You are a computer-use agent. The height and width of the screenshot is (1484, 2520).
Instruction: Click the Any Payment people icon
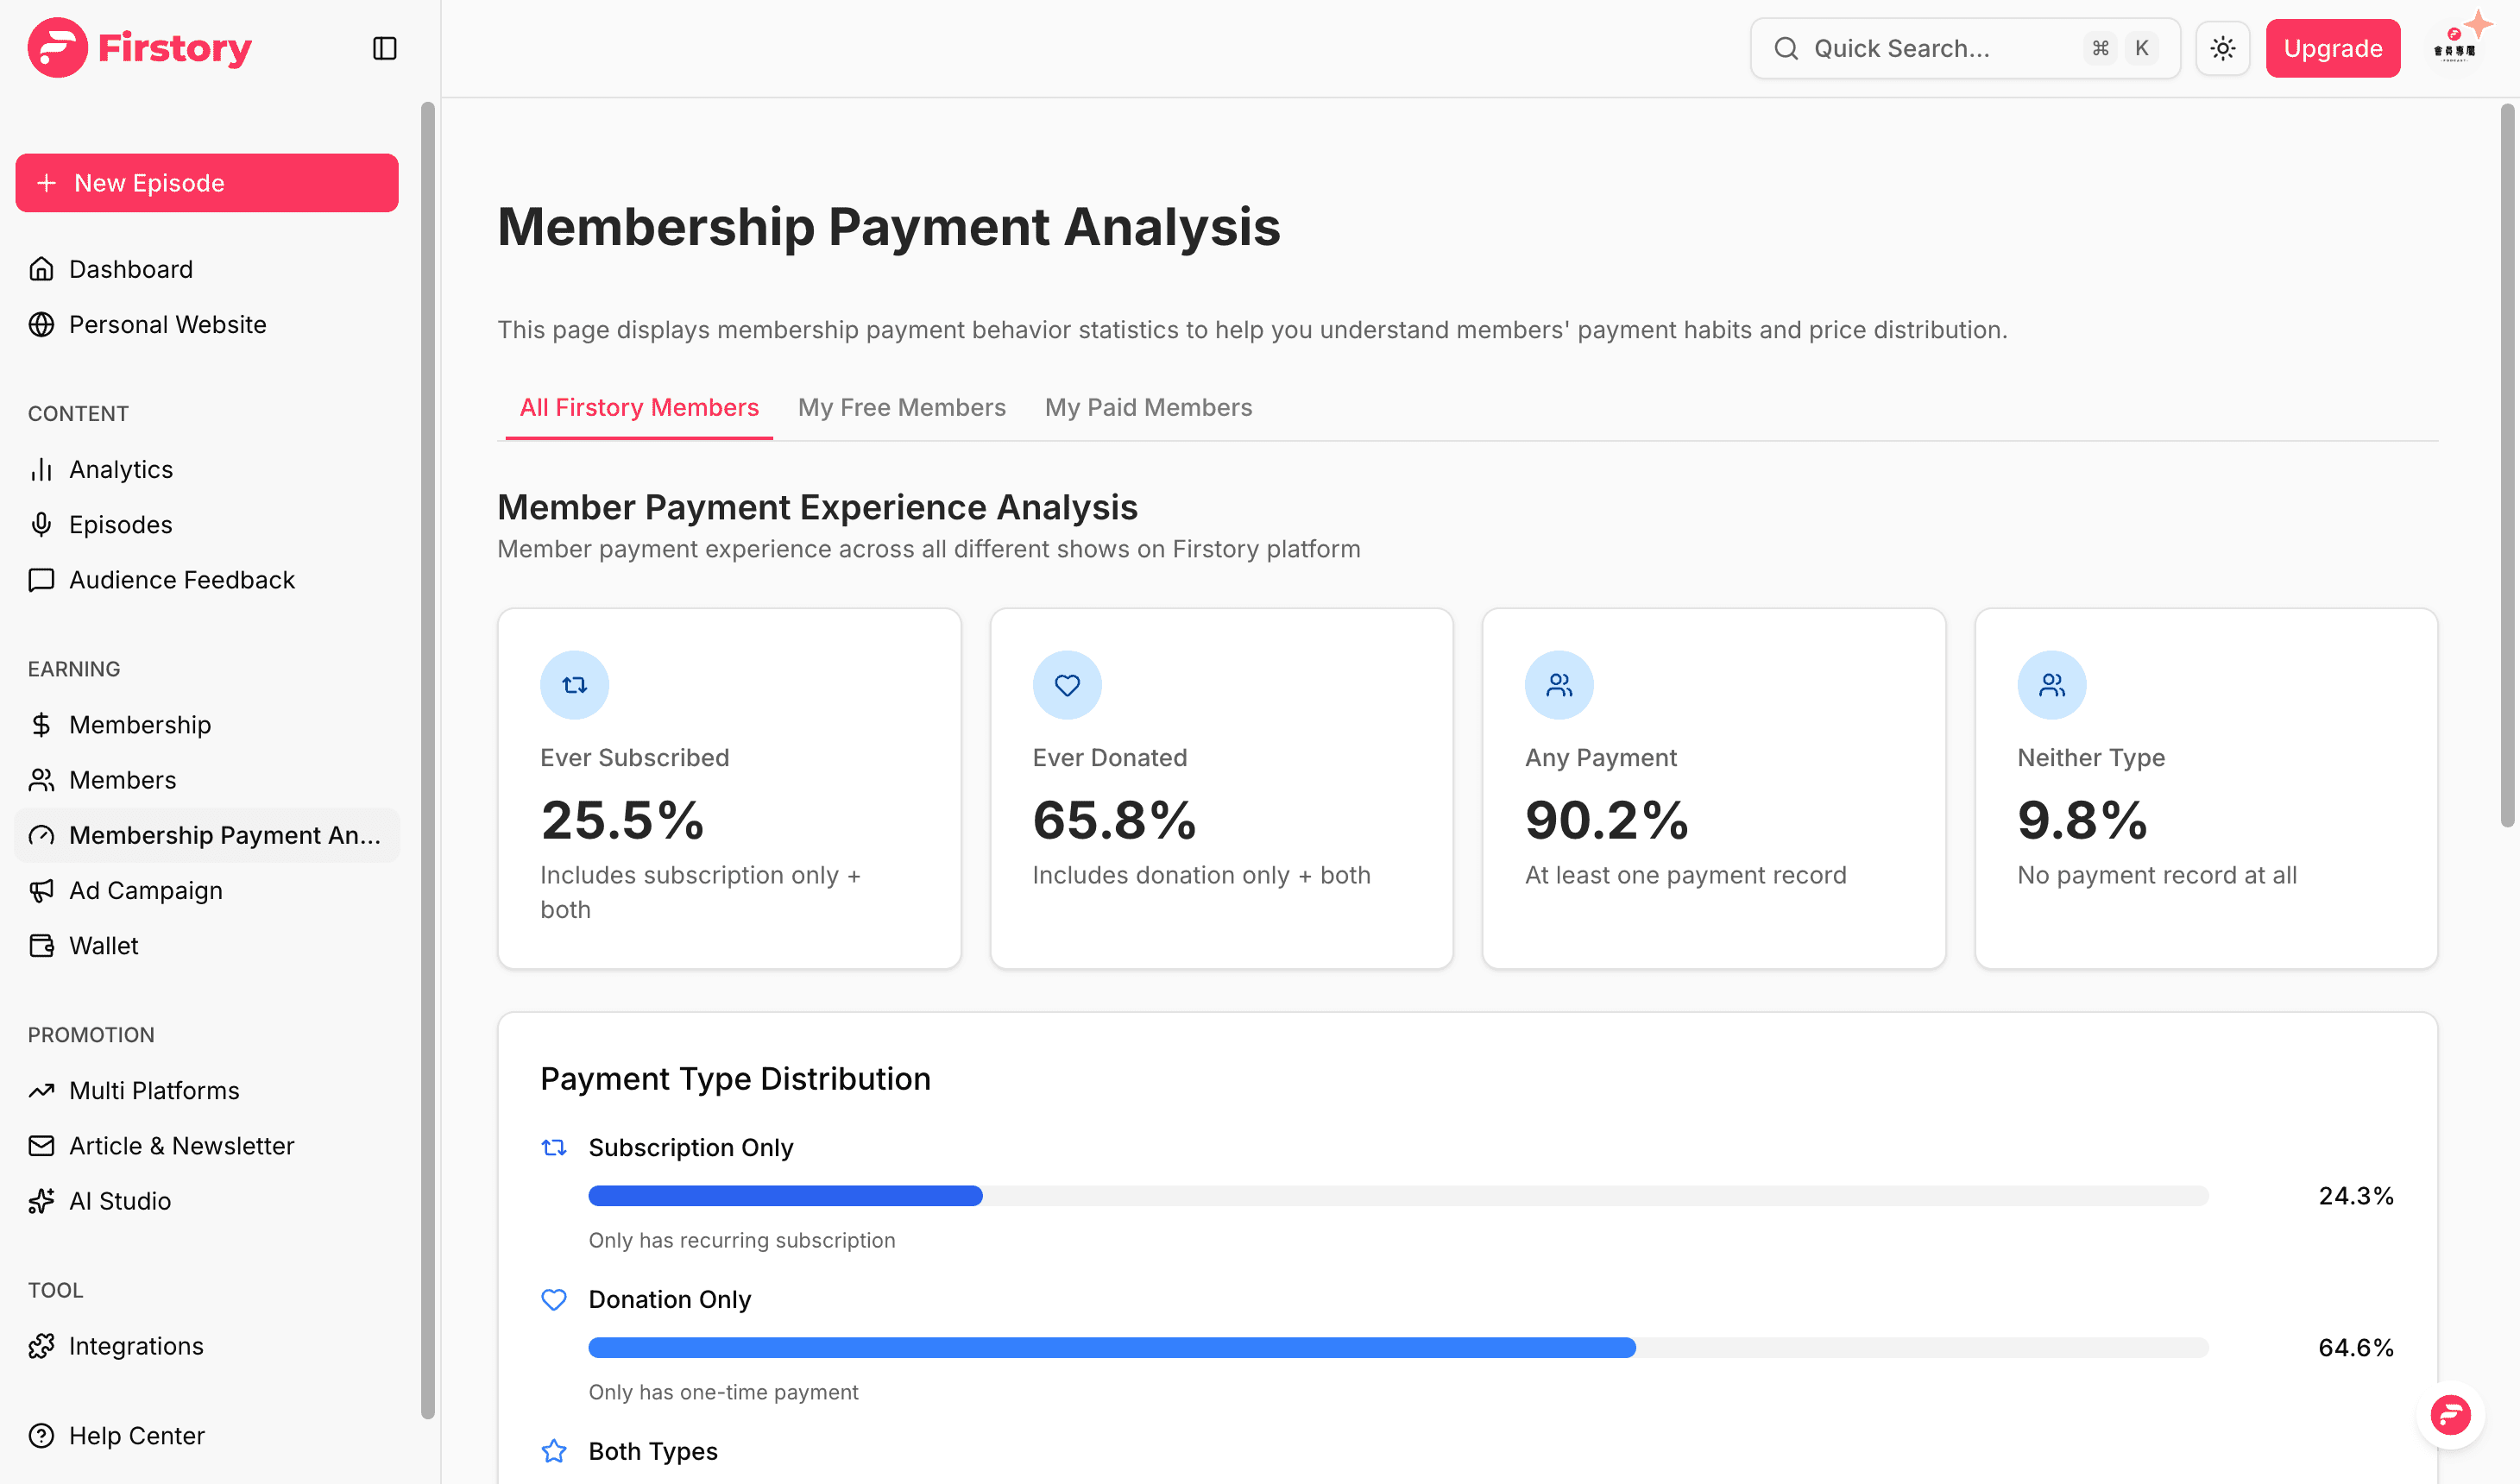click(1559, 685)
